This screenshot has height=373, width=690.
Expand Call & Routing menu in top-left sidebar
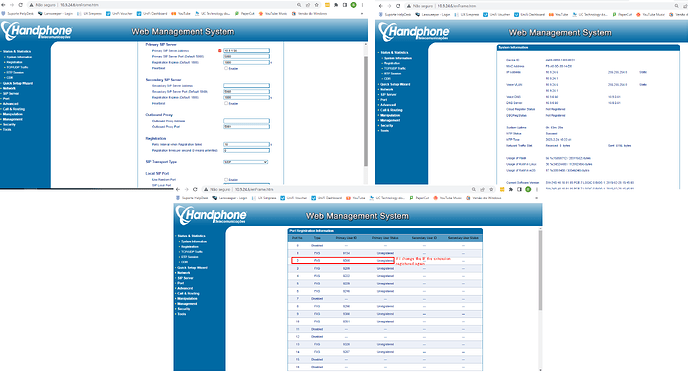click(13, 109)
